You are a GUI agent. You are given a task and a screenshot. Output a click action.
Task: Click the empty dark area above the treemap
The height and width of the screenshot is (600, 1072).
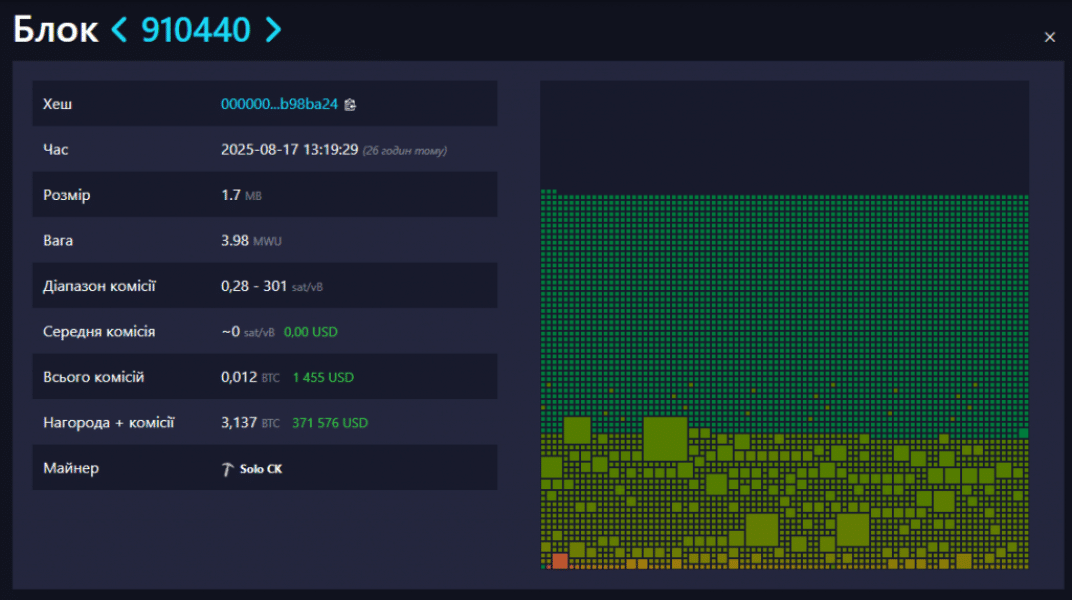784,135
